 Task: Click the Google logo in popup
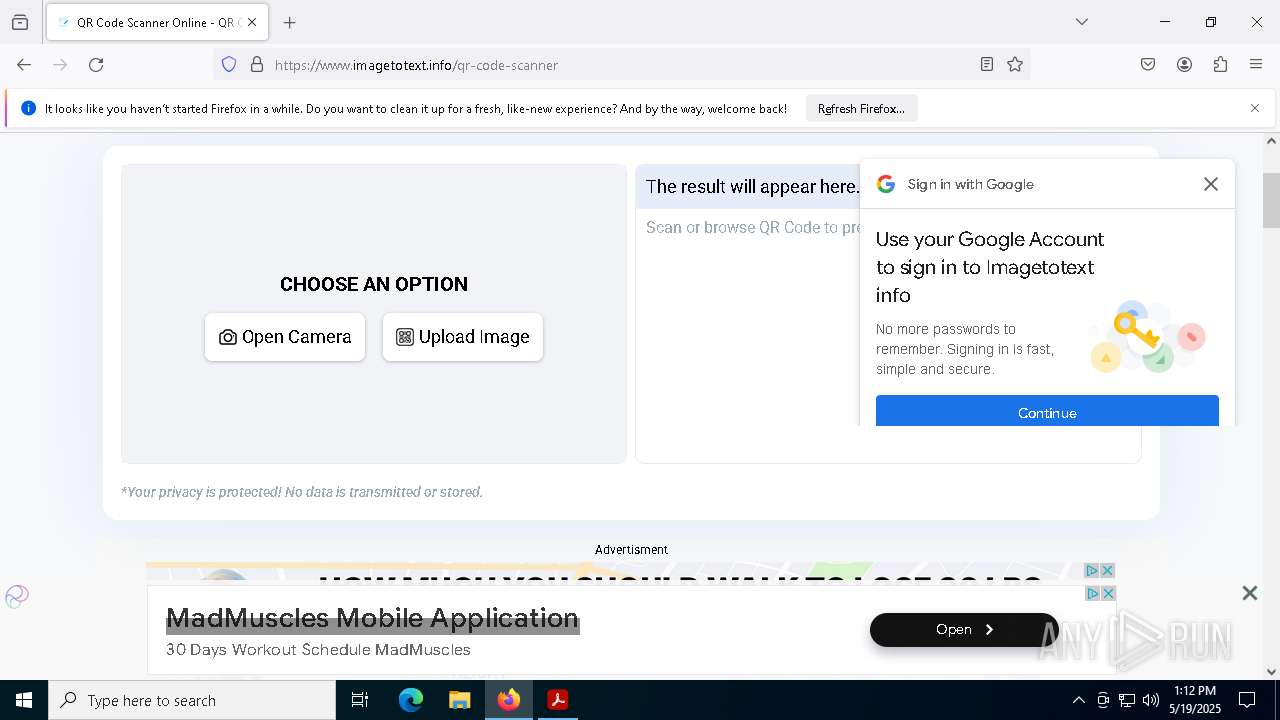[x=886, y=184]
